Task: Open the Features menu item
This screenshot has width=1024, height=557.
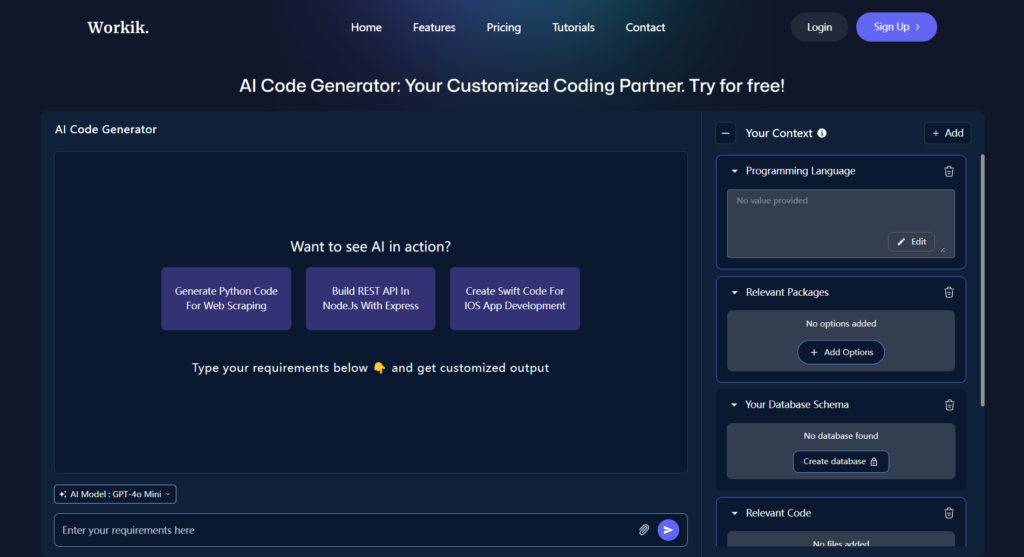Action: (434, 27)
